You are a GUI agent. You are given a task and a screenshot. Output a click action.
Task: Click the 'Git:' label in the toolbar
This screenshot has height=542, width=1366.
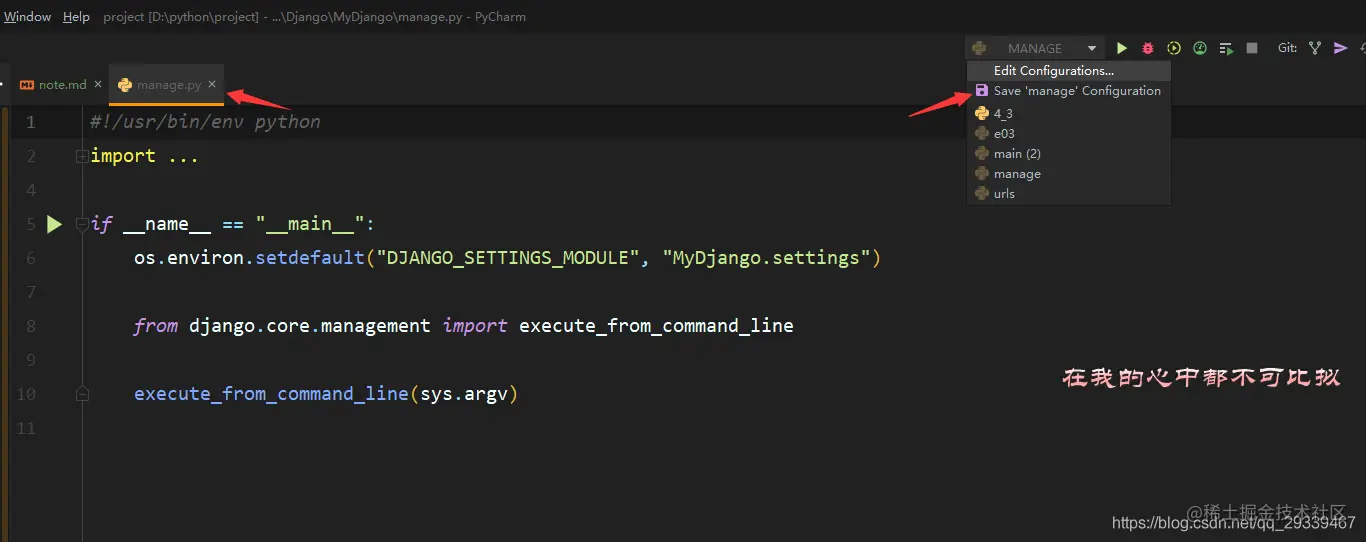point(1287,48)
